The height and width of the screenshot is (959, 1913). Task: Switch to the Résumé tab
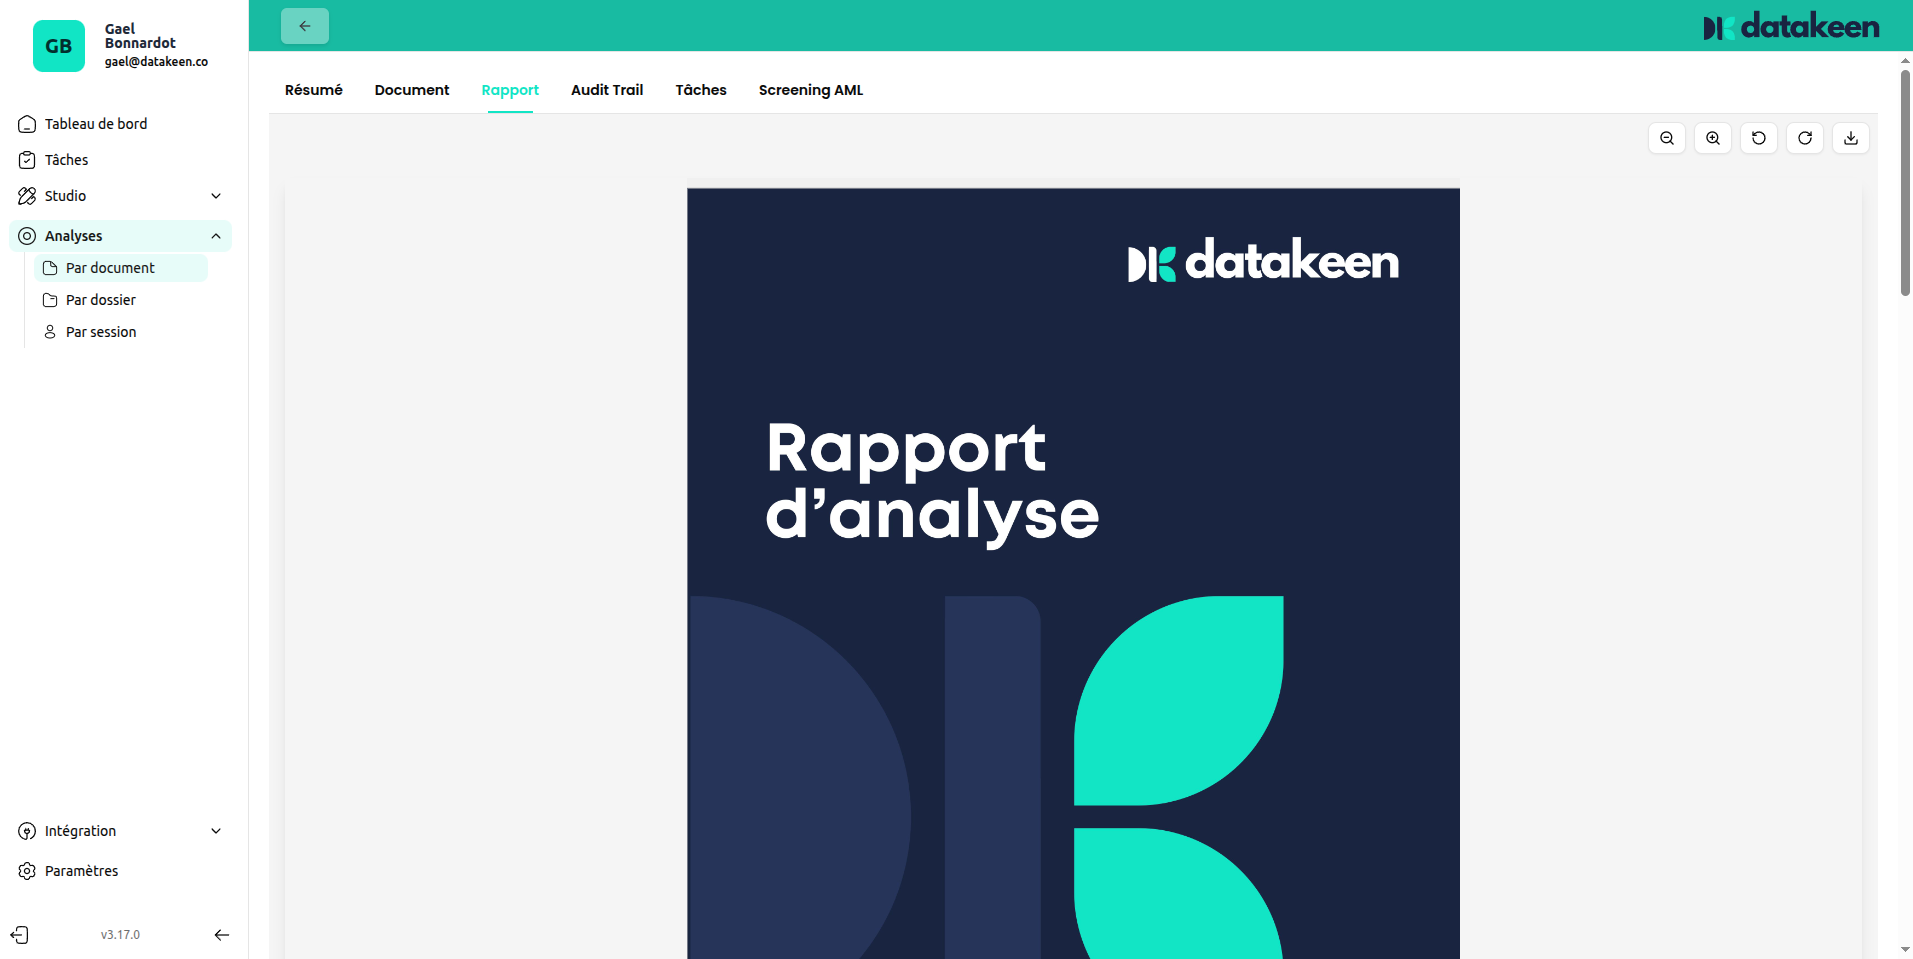pyautogui.click(x=313, y=90)
